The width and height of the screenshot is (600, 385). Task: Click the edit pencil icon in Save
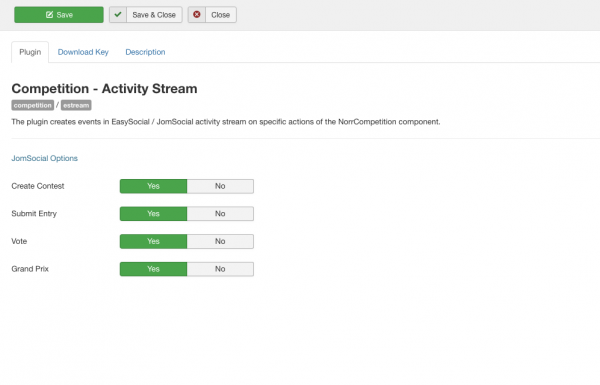tap(49, 15)
